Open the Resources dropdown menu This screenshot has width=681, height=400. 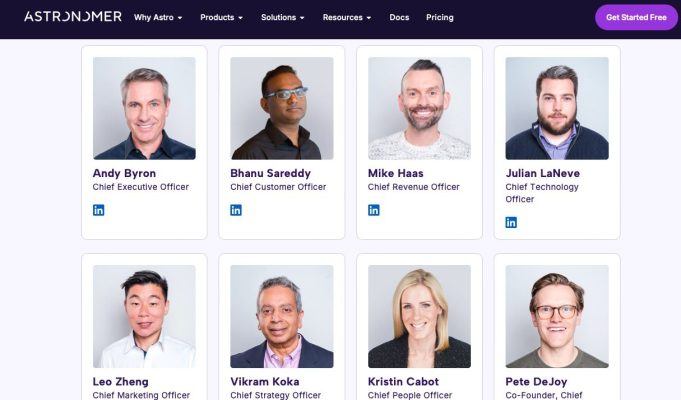coord(347,17)
